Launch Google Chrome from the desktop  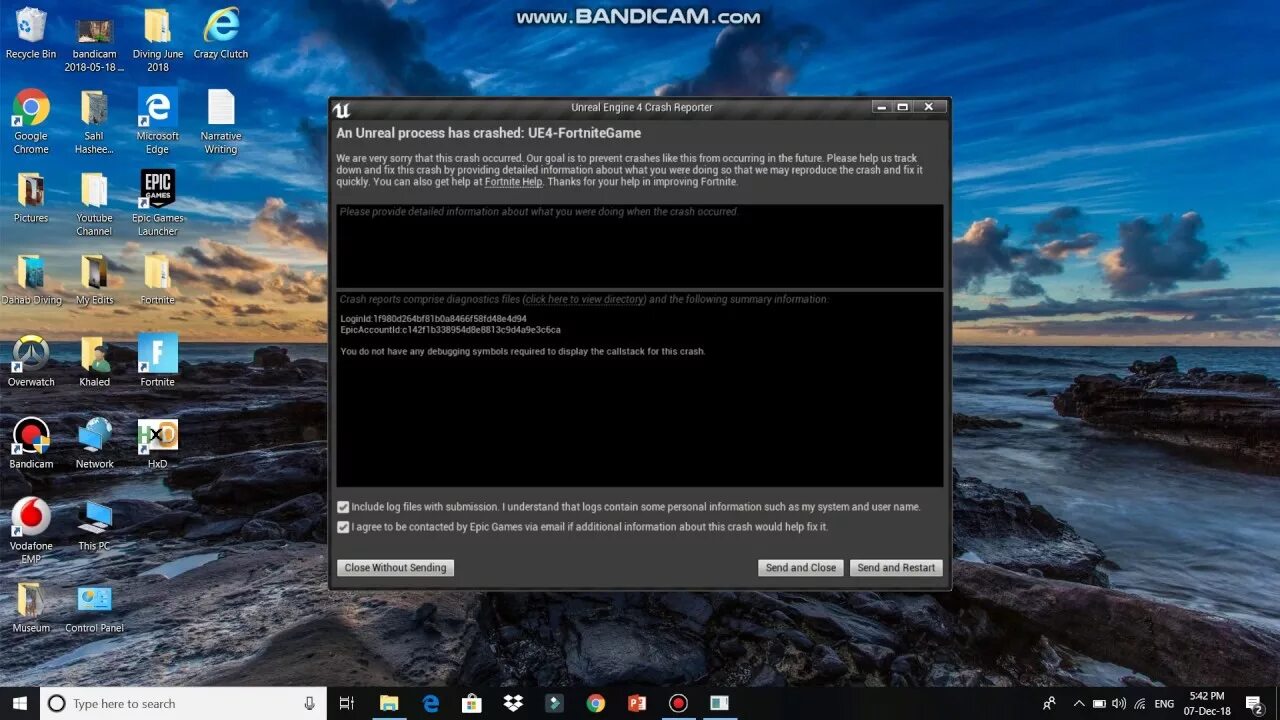click(x=31, y=122)
